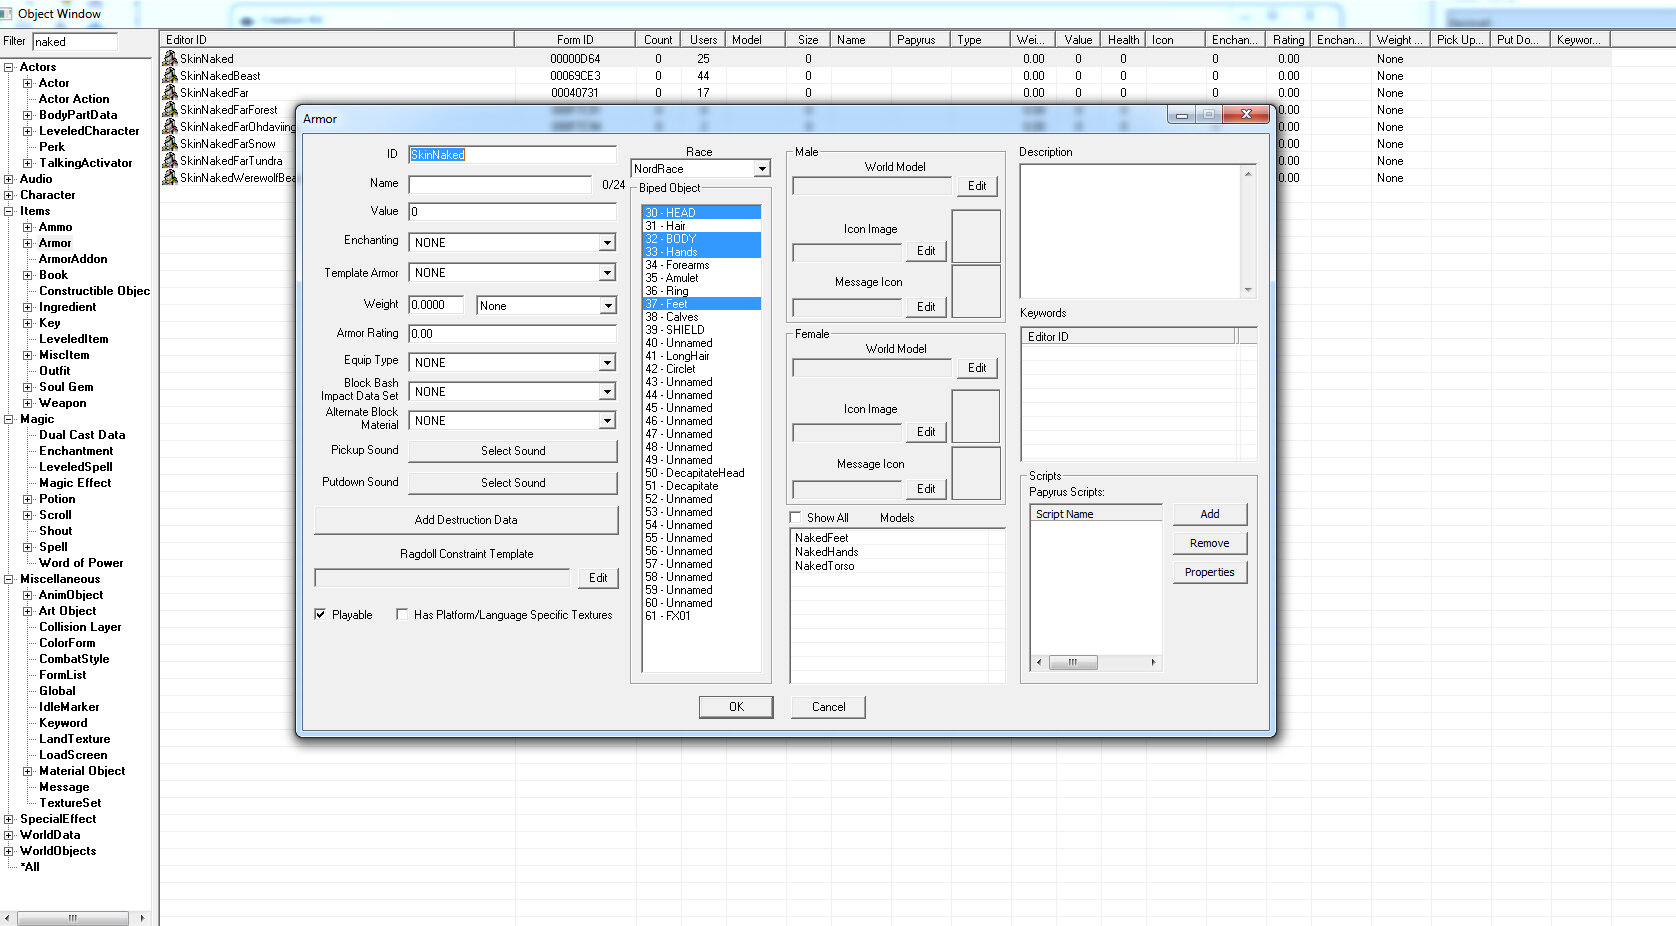
Task: Select Keyword in Miscellaneous tree
Action: [63, 723]
